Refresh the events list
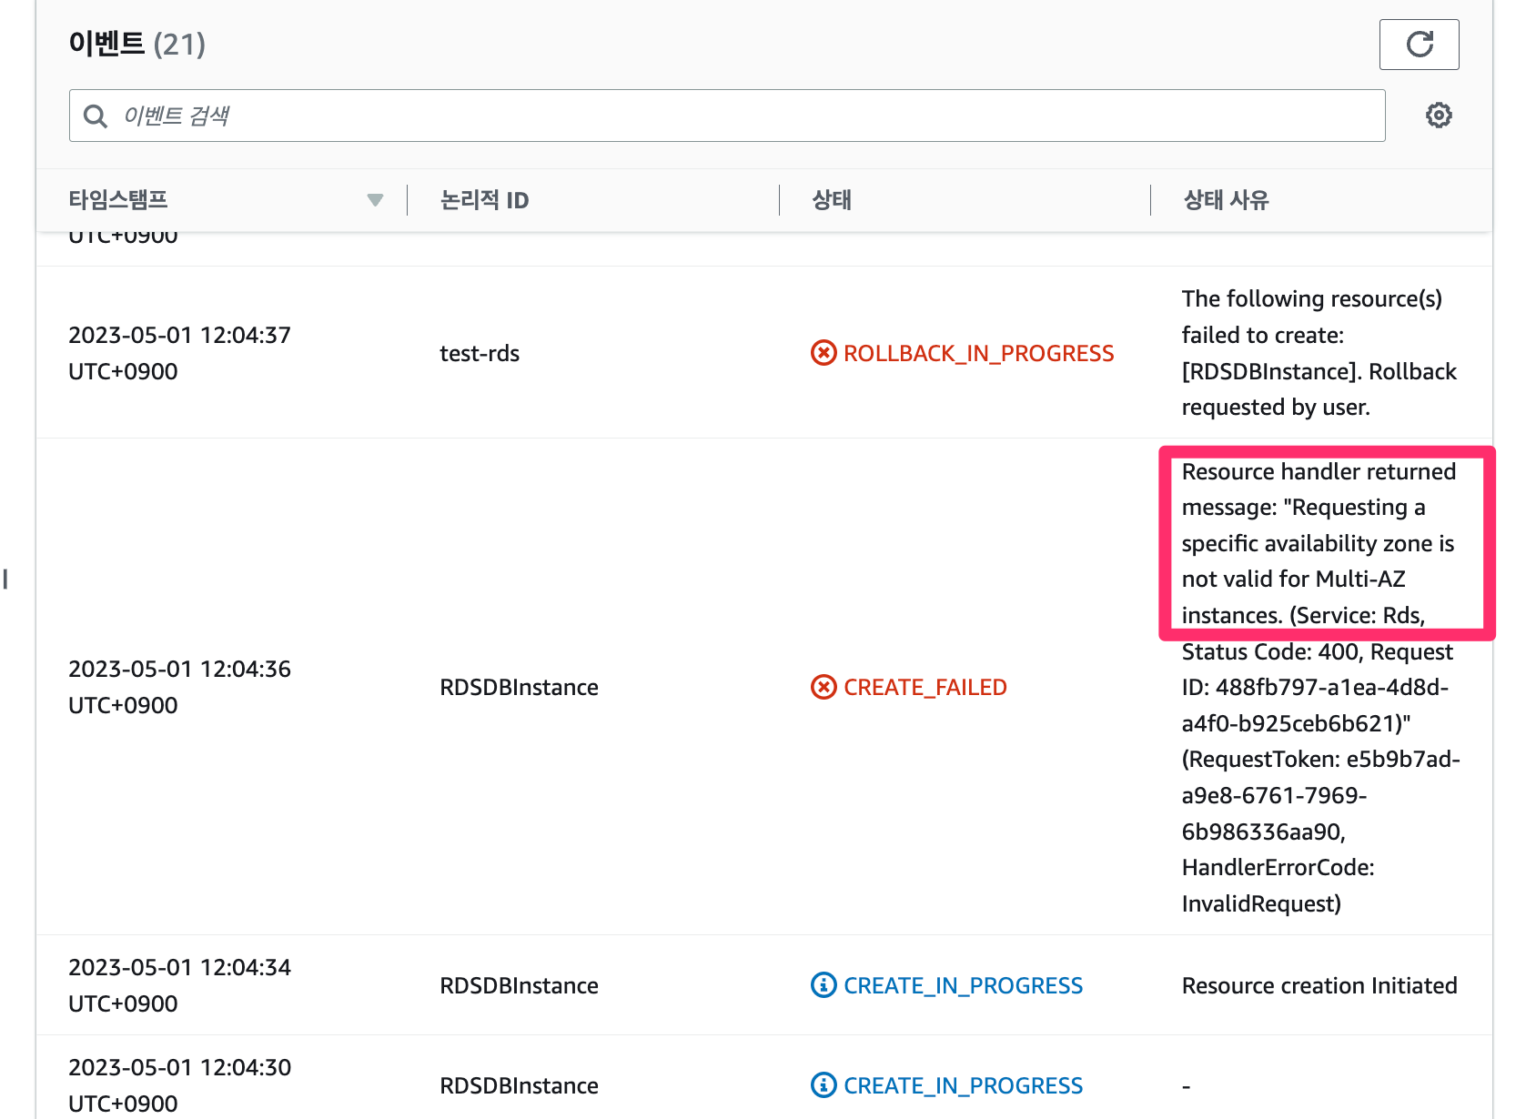This screenshot has height=1119, width=1536. (x=1419, y=44)
